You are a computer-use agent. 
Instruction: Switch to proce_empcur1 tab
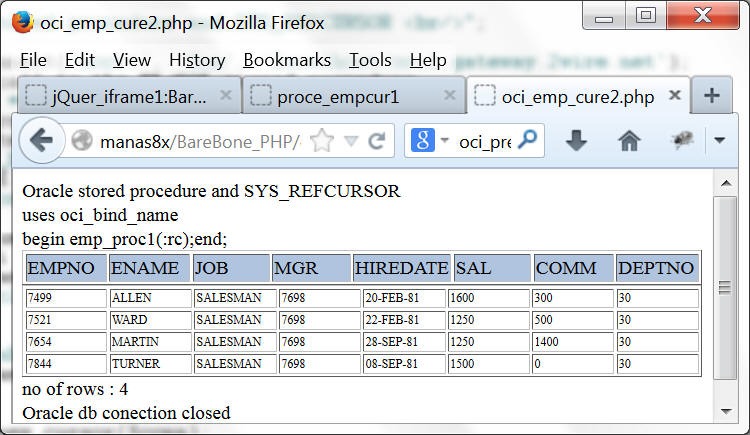tap(354, 95)
